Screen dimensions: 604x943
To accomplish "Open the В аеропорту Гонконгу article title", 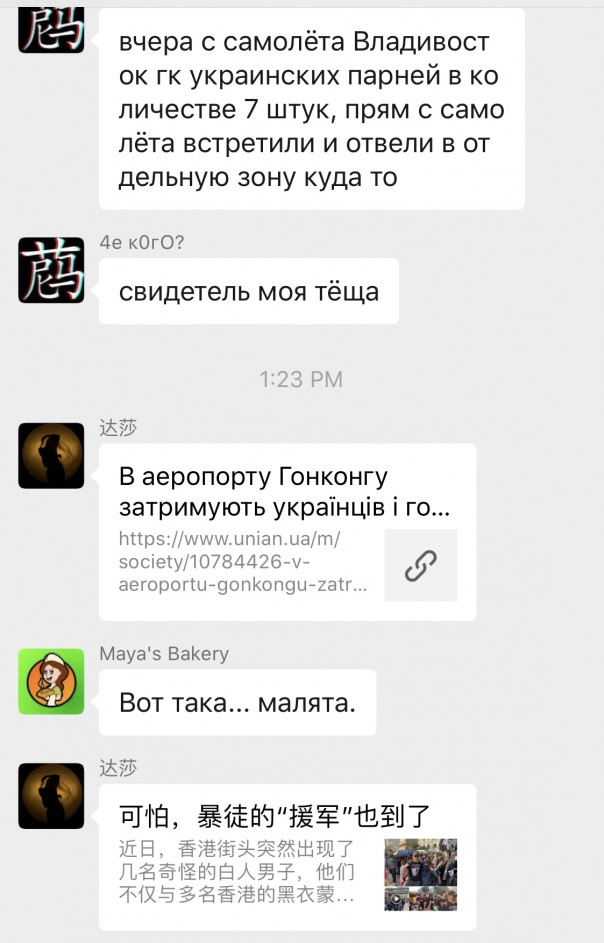I will pyautogui.click(x=284, y=491).
